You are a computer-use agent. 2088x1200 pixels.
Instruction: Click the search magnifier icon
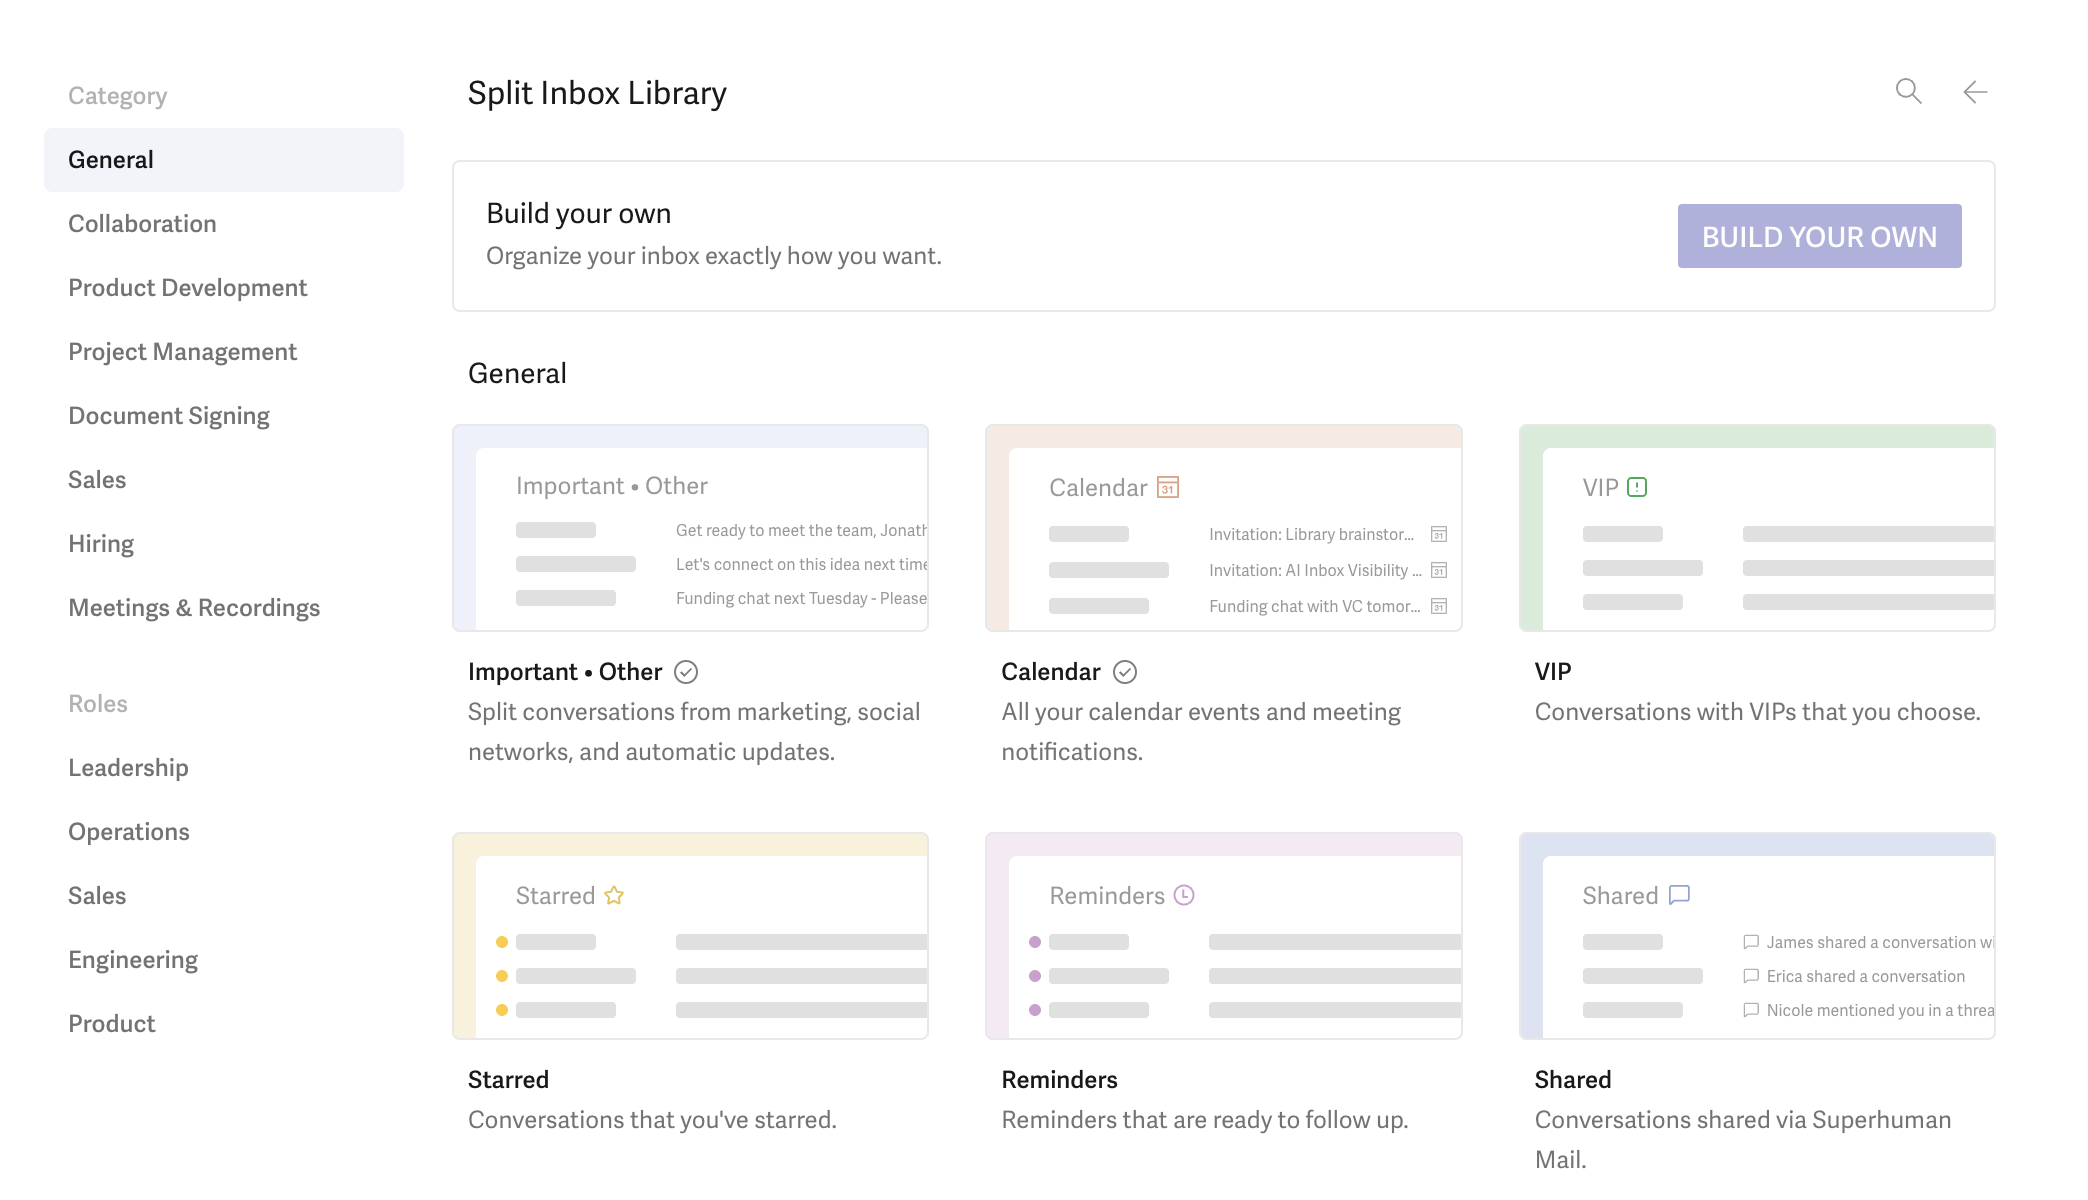tap(1908, 92)
